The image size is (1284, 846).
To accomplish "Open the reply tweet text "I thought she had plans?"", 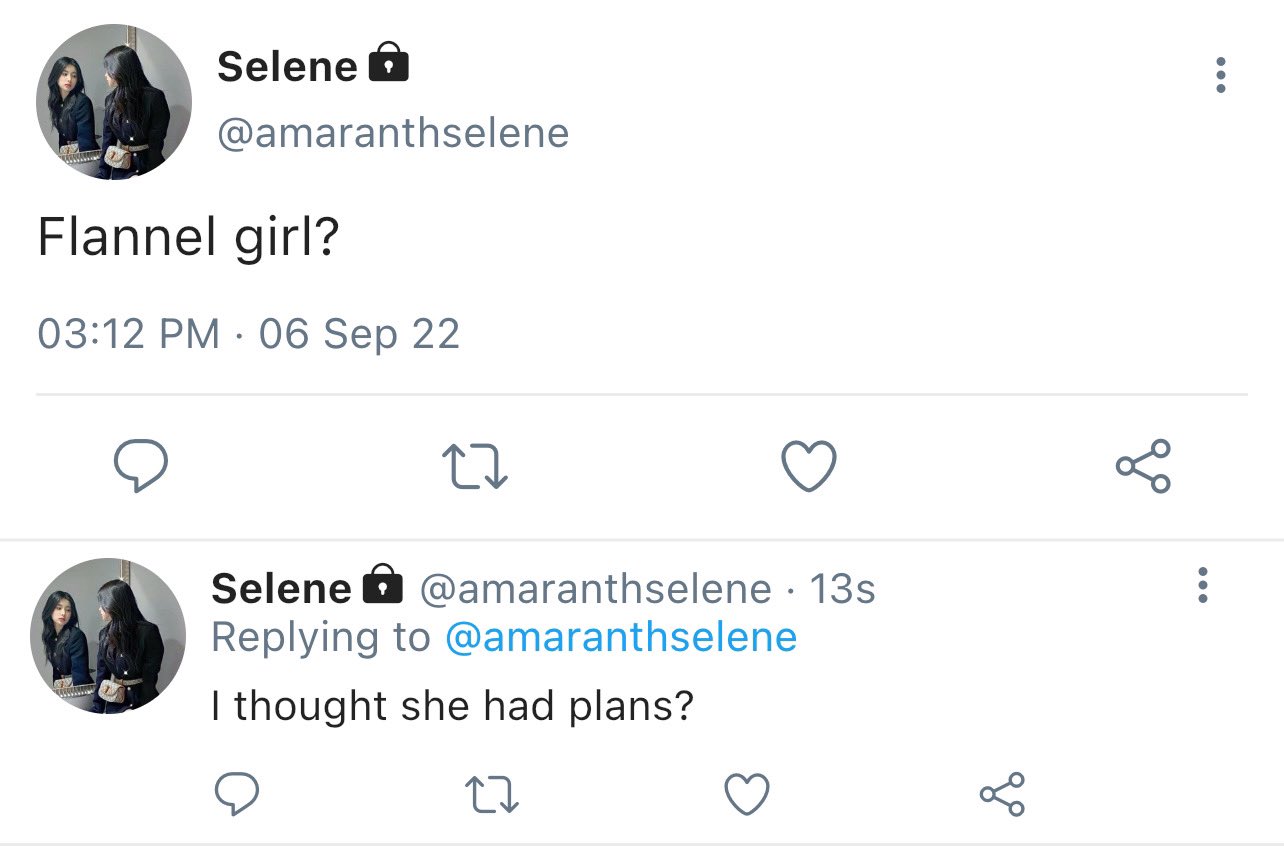I will [x=452, y=706].
